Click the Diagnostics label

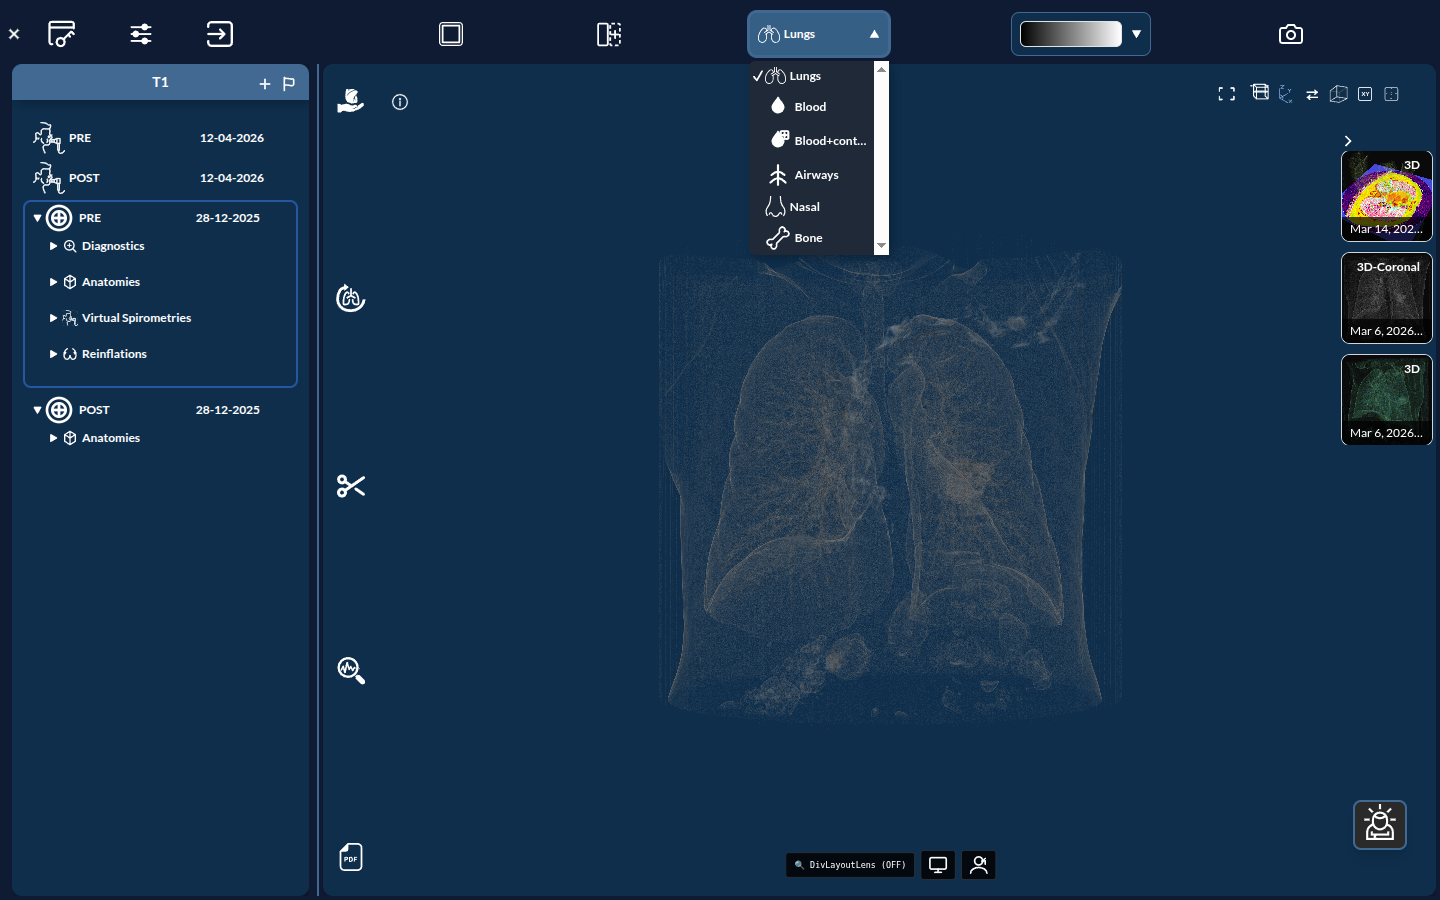pos(113,246)
